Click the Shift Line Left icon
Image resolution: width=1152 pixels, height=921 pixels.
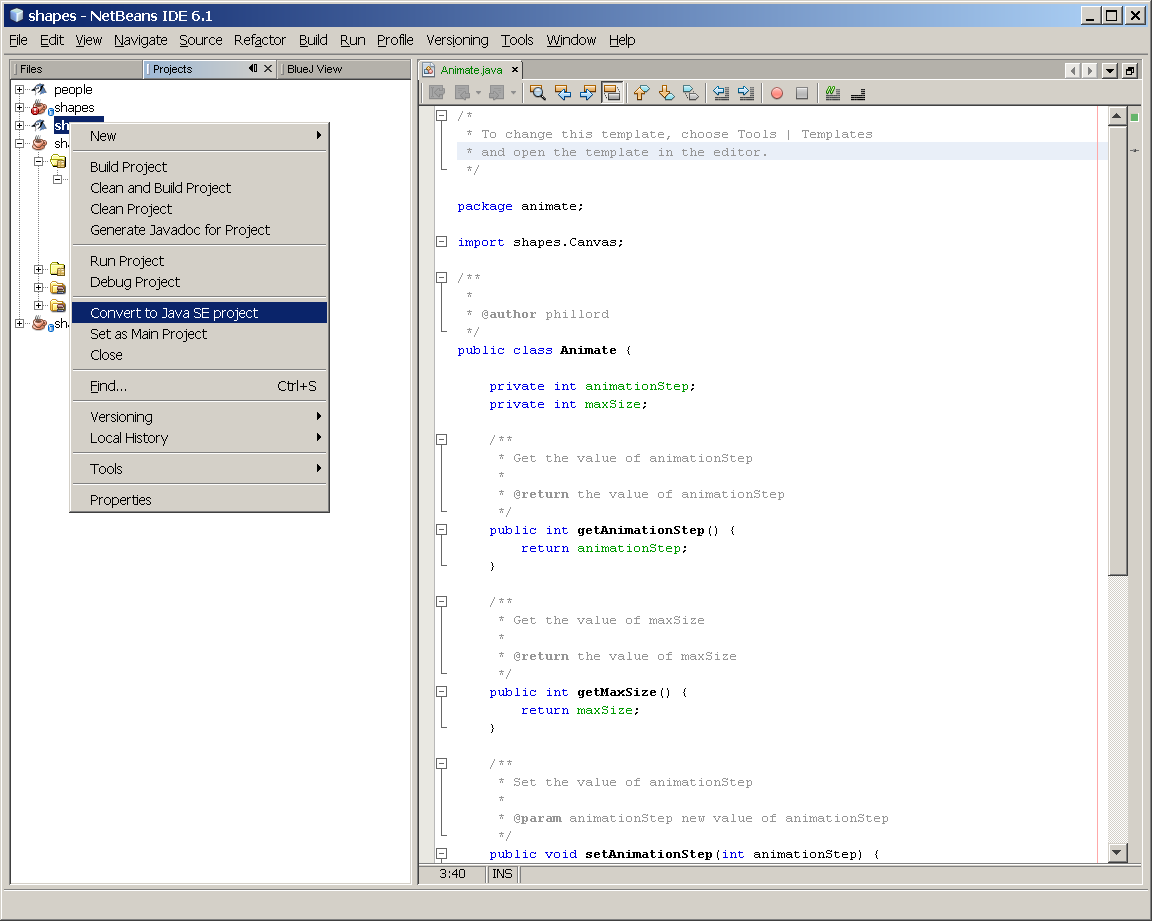click(x=721, y=93)
